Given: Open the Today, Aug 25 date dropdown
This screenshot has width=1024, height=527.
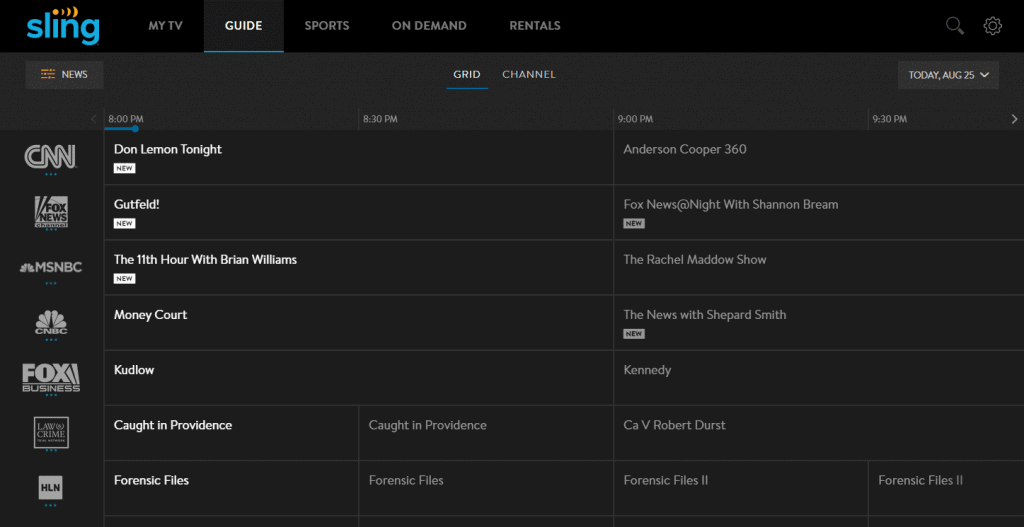Looking at the screenshot, I should [x=948, y=75].
